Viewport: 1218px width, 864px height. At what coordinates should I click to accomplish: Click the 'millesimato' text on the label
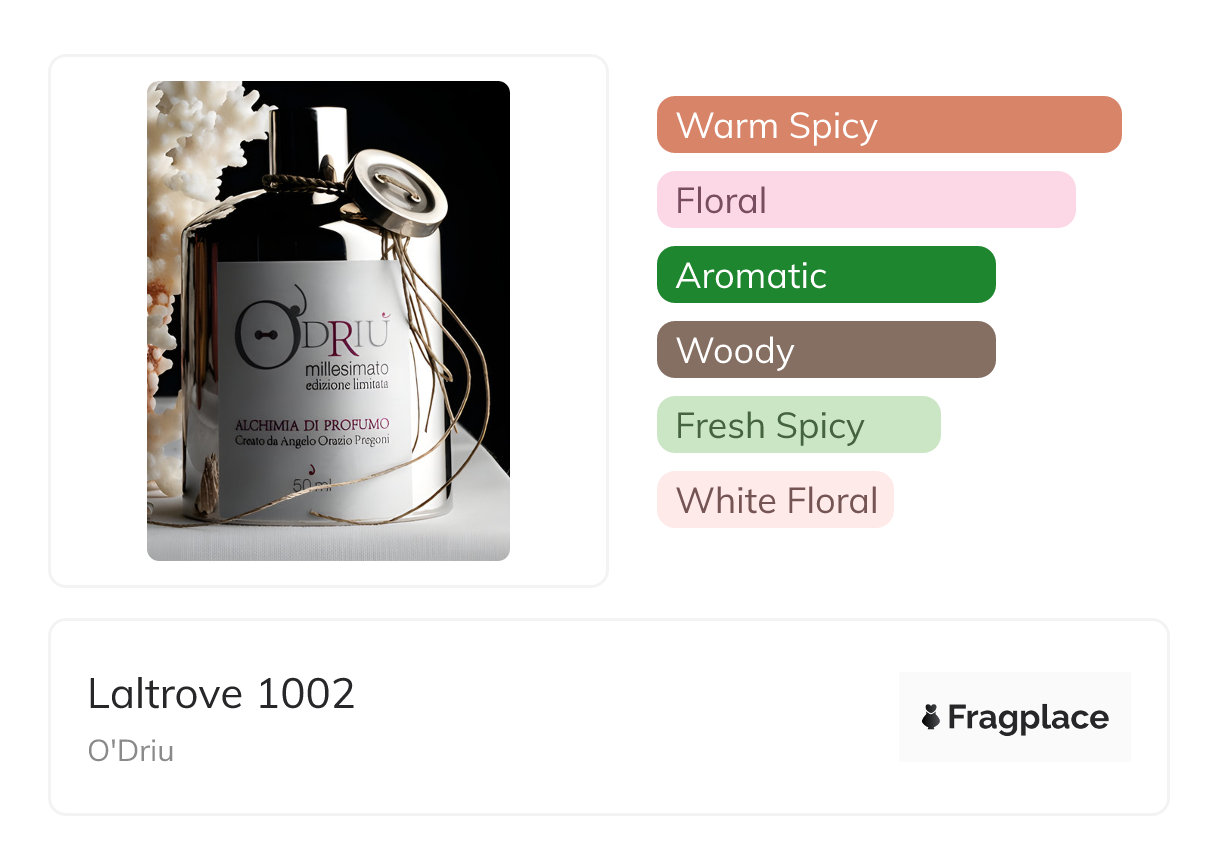(347, 369)
